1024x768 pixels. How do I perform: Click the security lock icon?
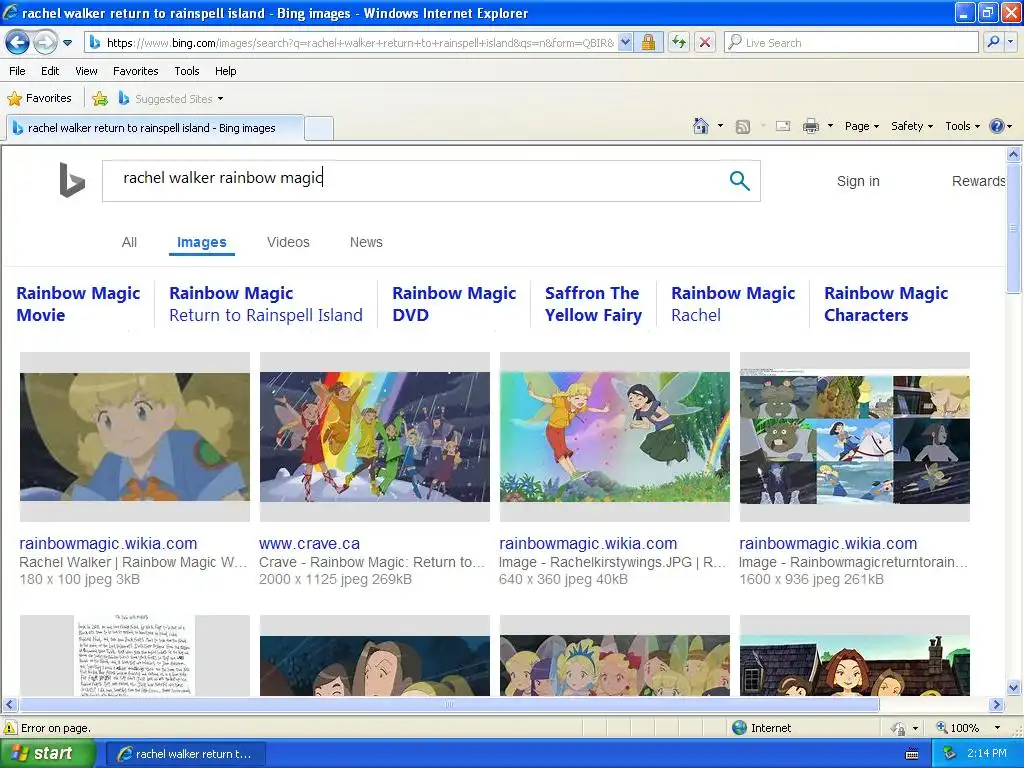pyautogui.click(x=648, y=43)
